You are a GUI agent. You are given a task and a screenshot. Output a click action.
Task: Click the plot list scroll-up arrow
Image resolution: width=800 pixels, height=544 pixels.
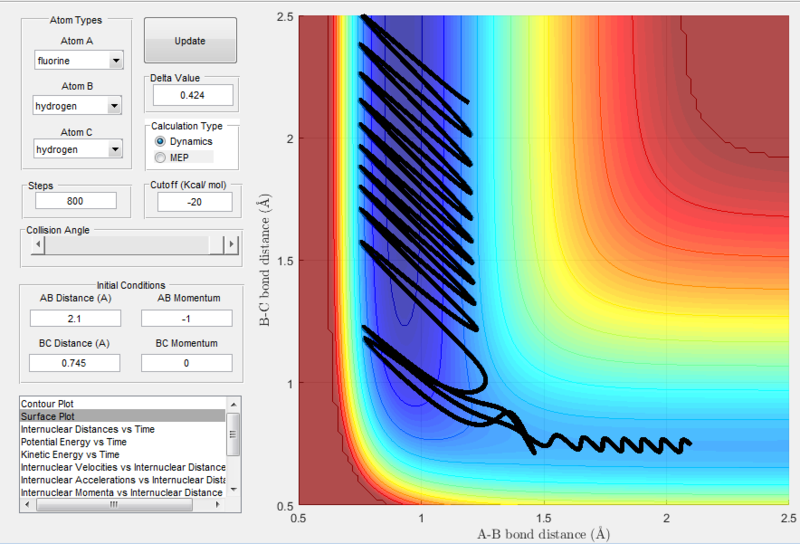pos(233,404)
